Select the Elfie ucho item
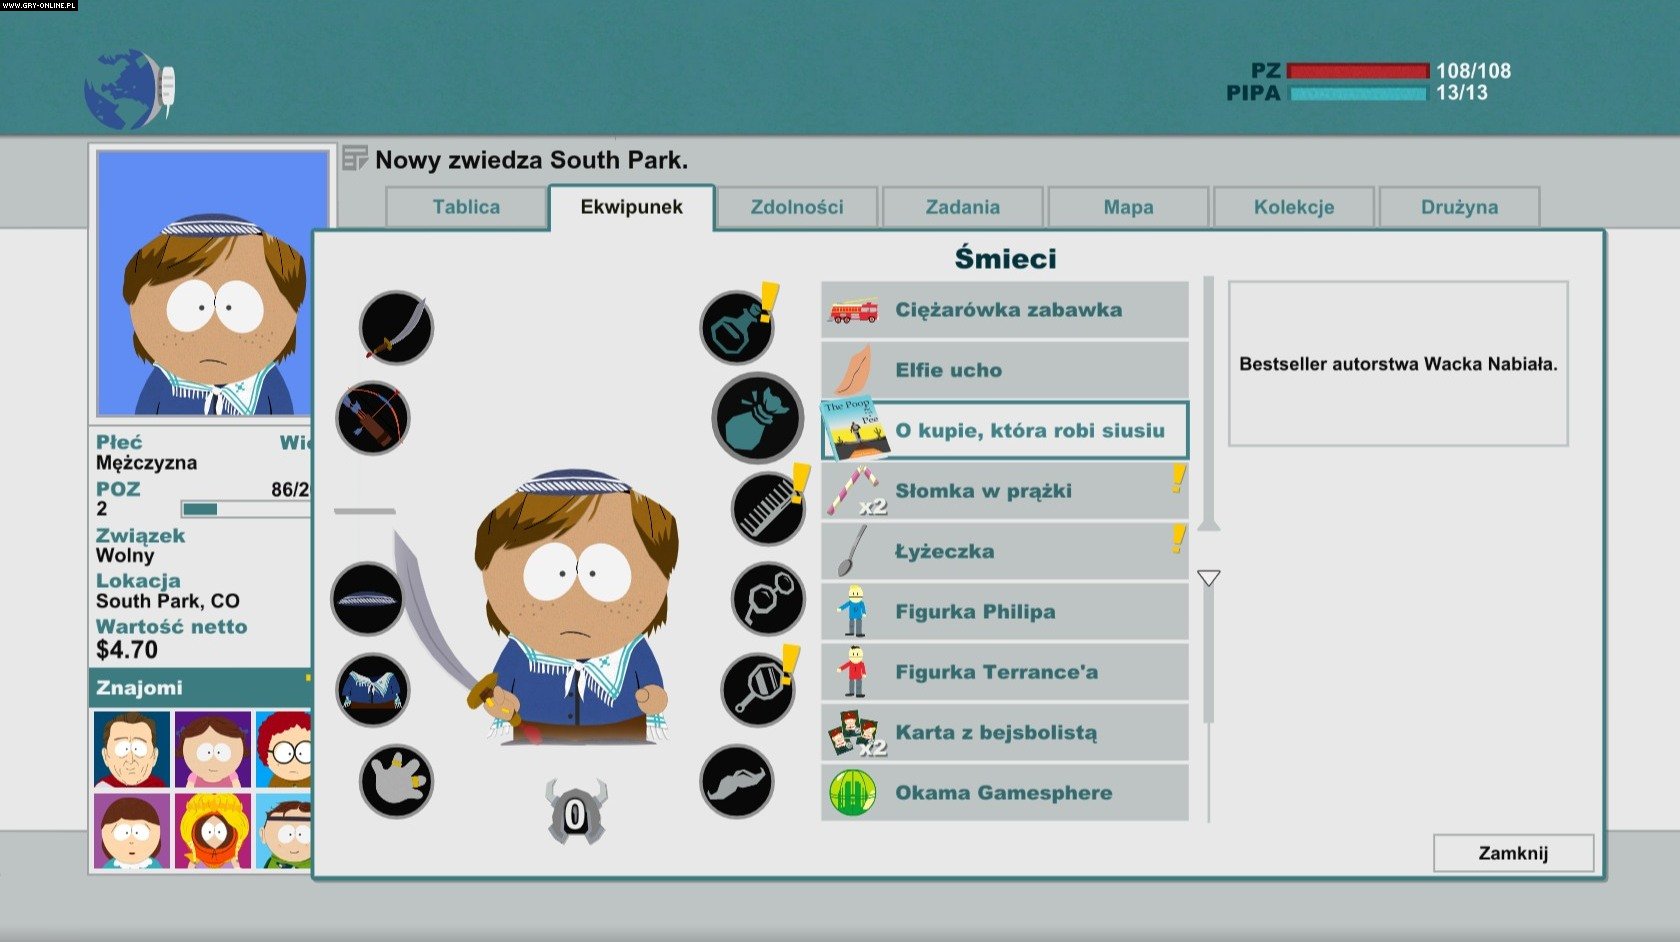The width and height of the screenshot is (1680, 942). pos(1005,370)
